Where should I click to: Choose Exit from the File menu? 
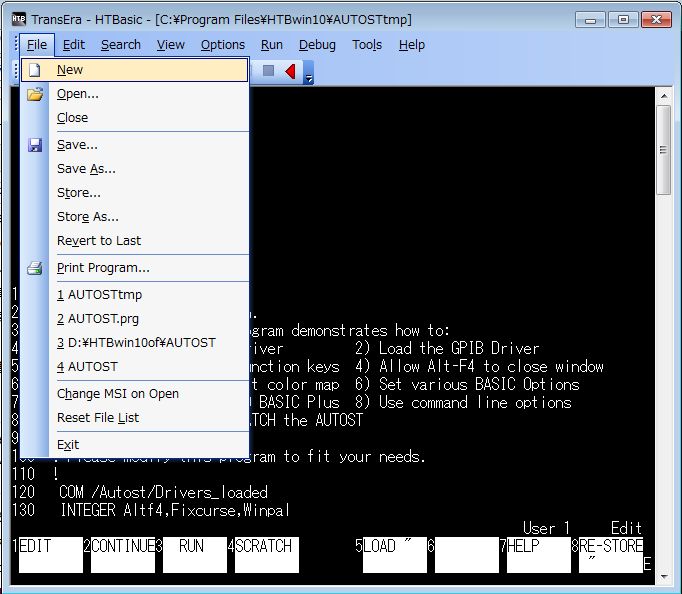point(135,444)
